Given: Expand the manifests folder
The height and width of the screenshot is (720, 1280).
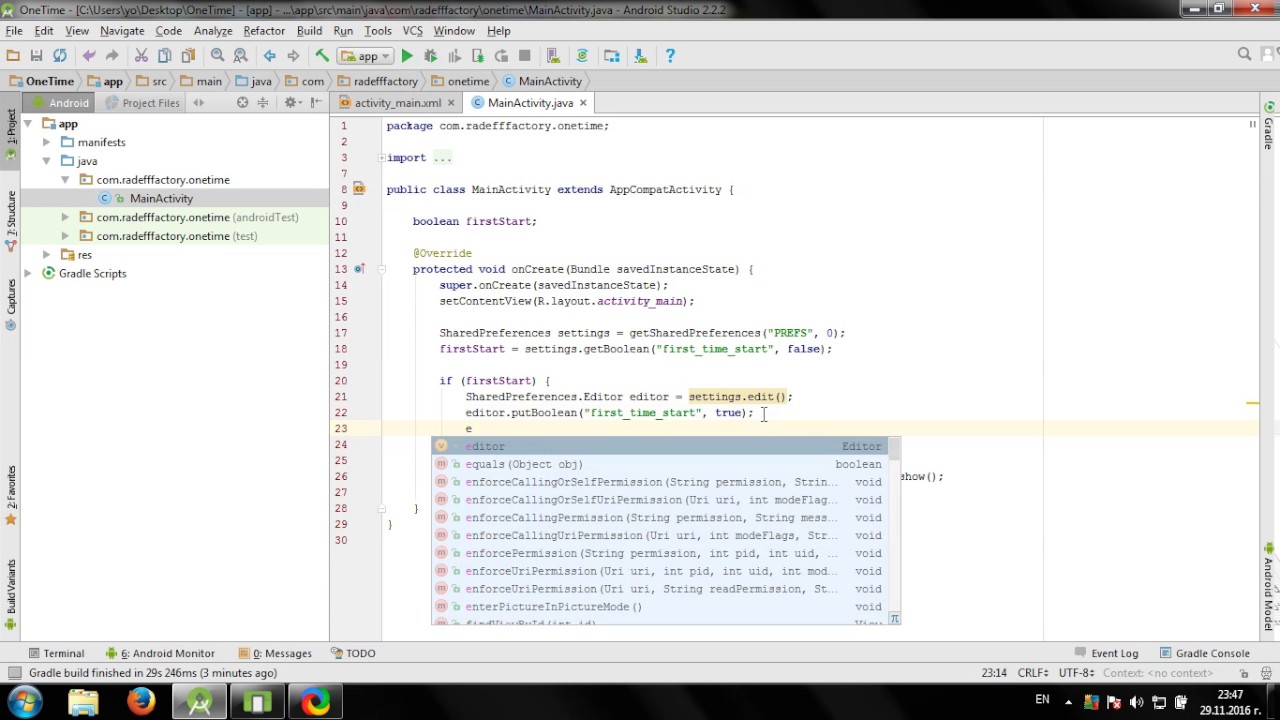Looking at the screenshot, I should (x=46, y=143).
